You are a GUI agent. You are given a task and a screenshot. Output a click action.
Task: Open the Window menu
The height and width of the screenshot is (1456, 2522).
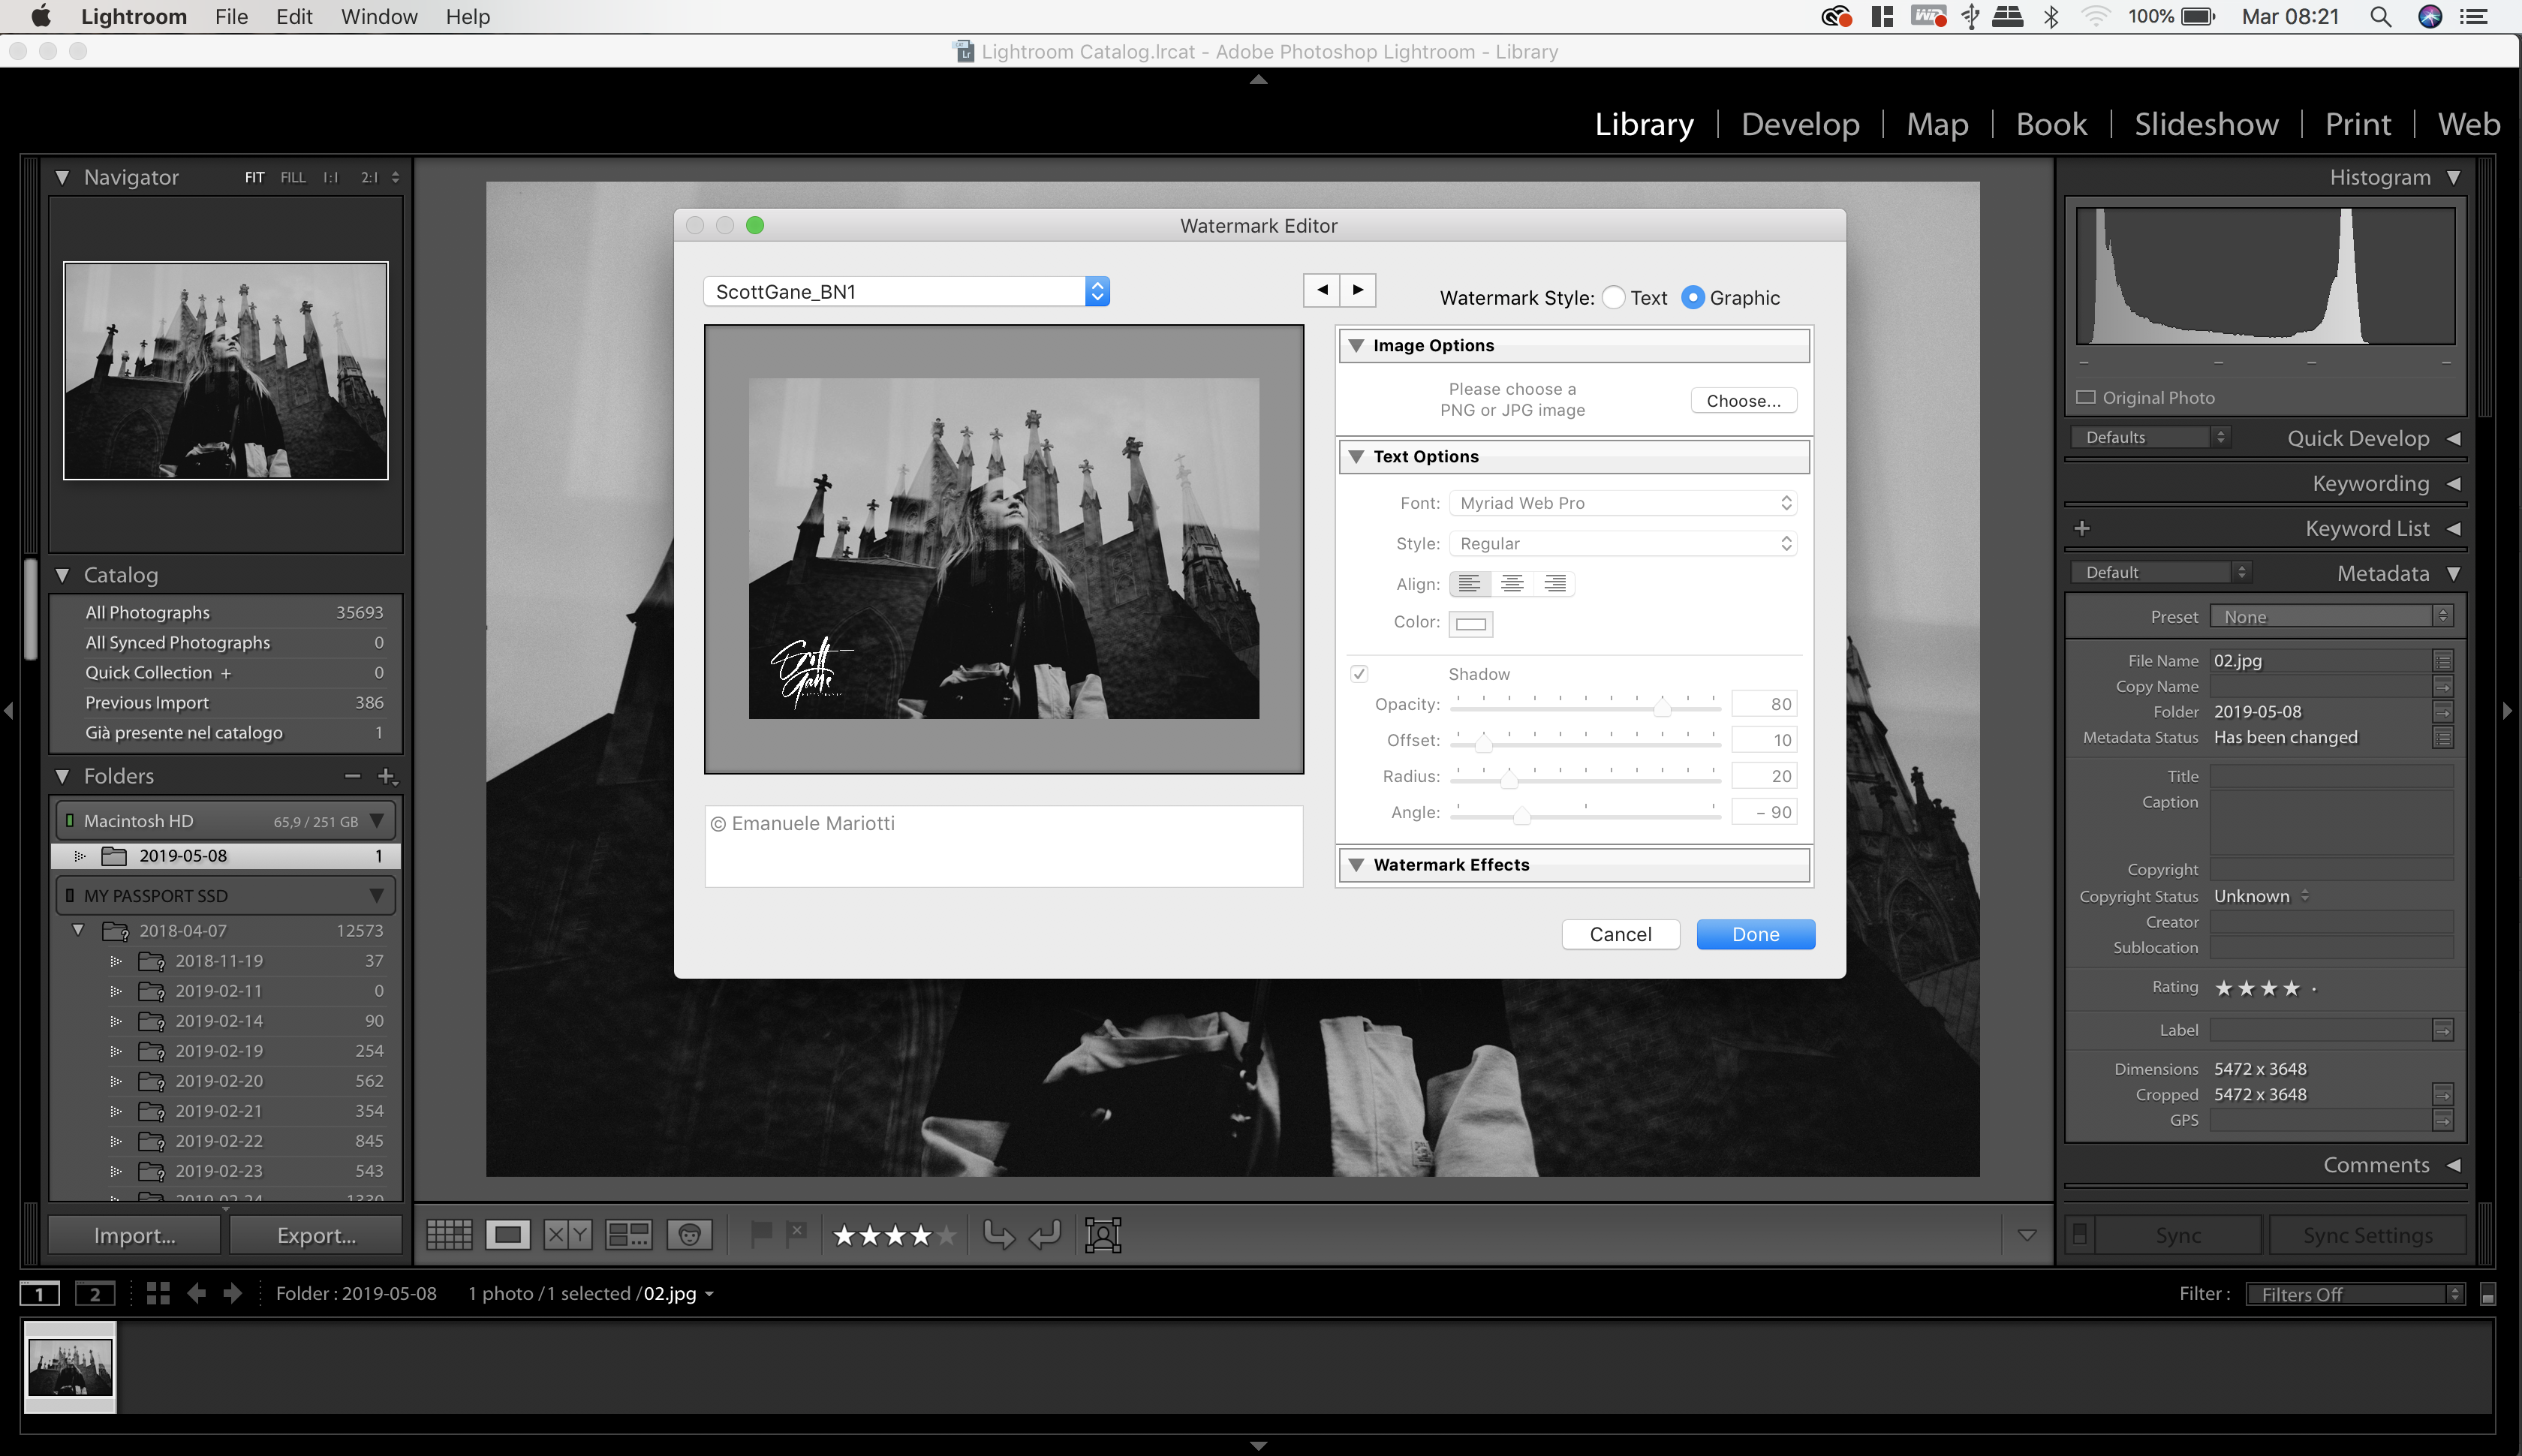coord(379,17)
